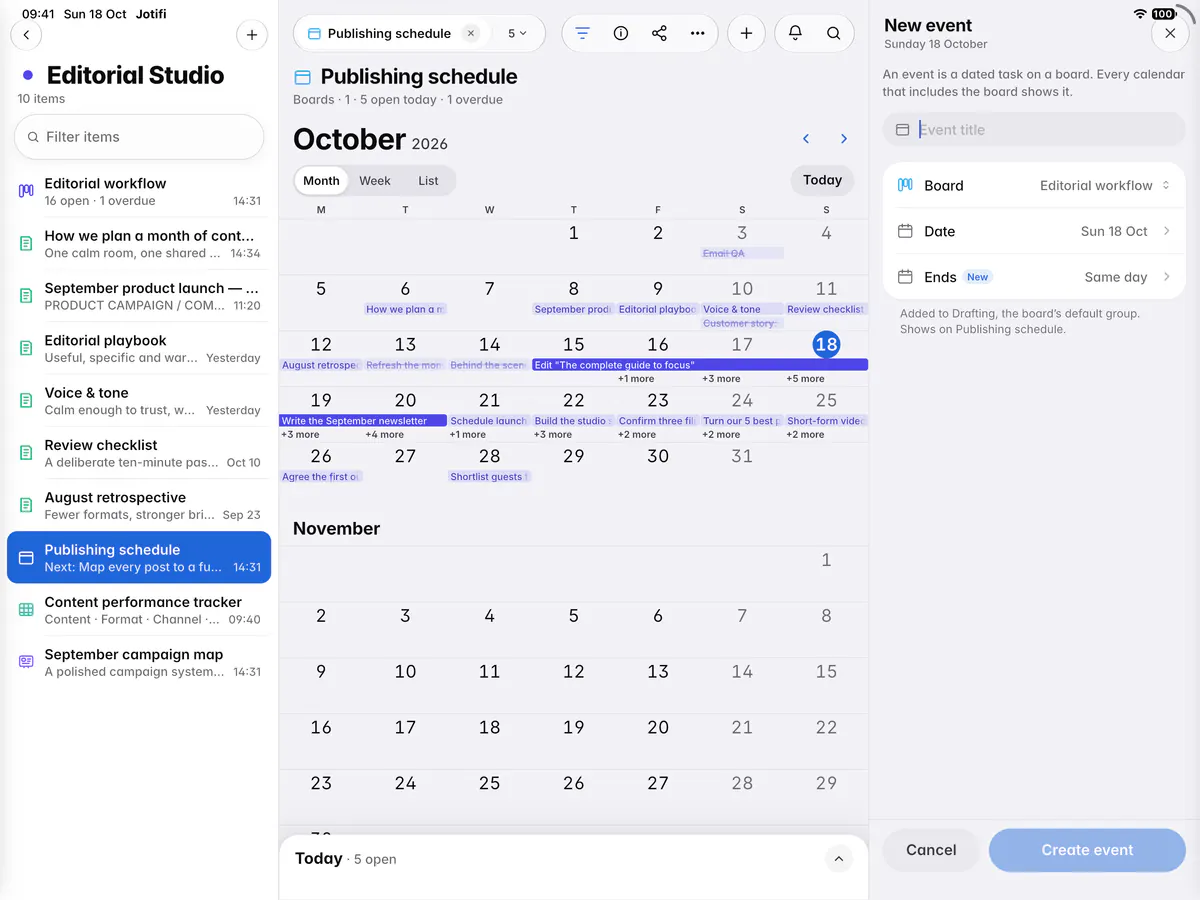Open the Edit "The complete guide to focus" event

(700, 365)
